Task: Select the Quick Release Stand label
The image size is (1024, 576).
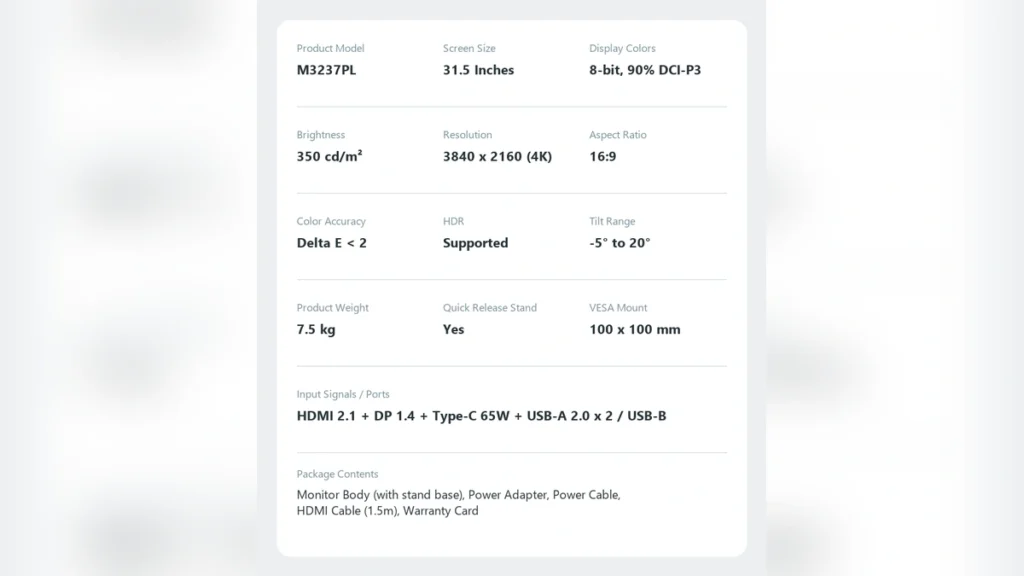Action: coord(490,308)
